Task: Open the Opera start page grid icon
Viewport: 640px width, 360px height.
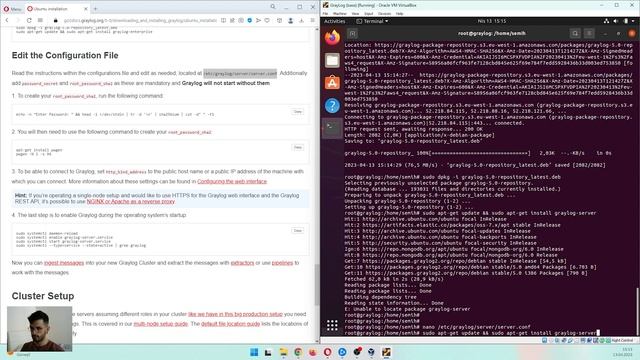Action: 40,20
